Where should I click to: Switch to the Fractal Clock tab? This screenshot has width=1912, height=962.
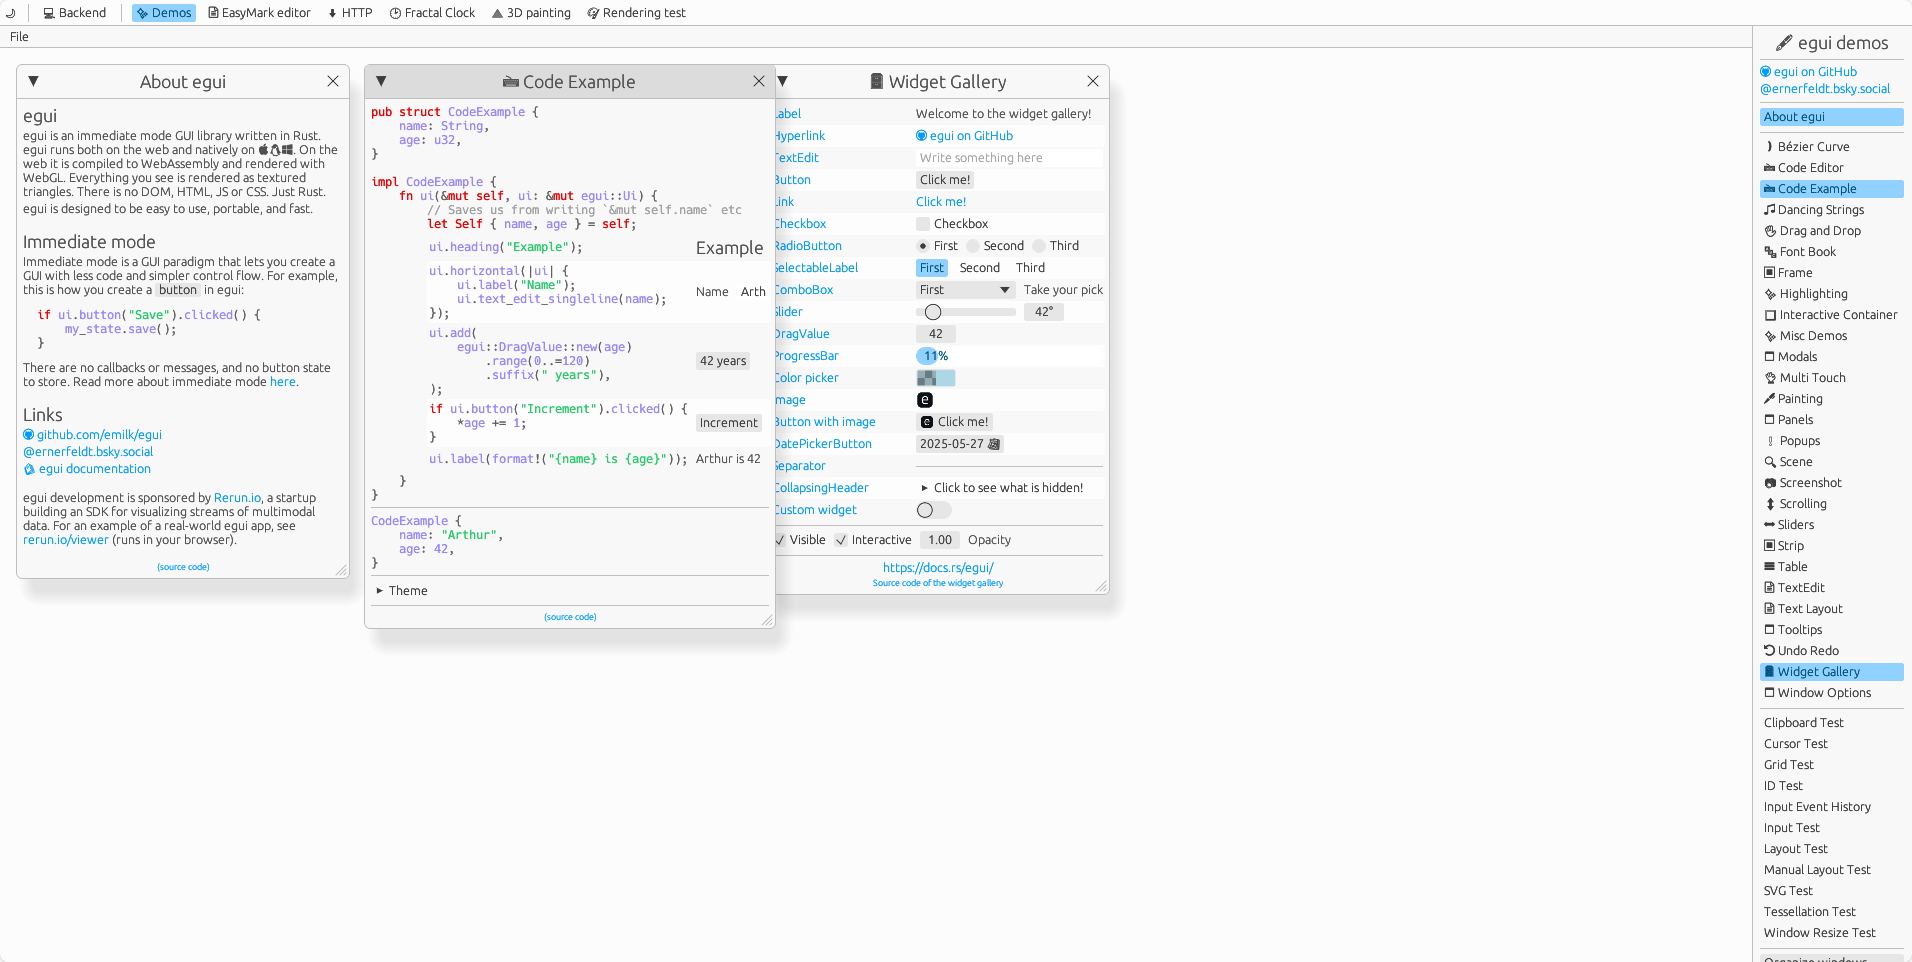432,13
